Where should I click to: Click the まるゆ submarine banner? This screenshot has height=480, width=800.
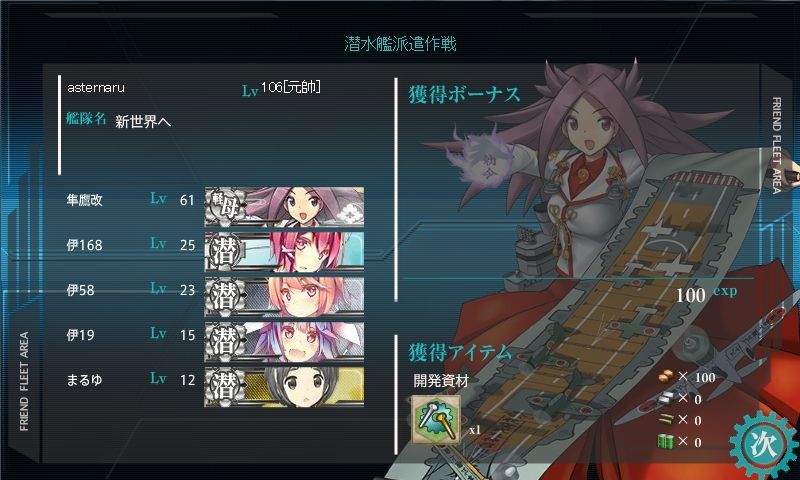coord(284,387)
